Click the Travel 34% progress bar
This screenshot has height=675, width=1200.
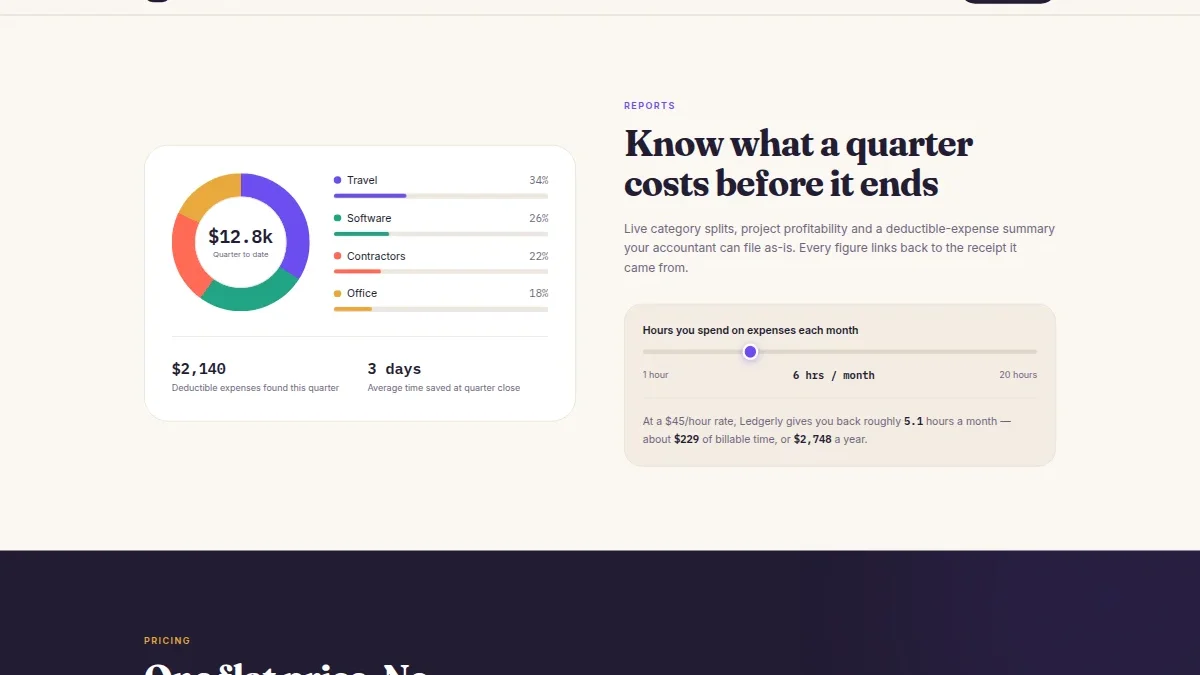441,196
